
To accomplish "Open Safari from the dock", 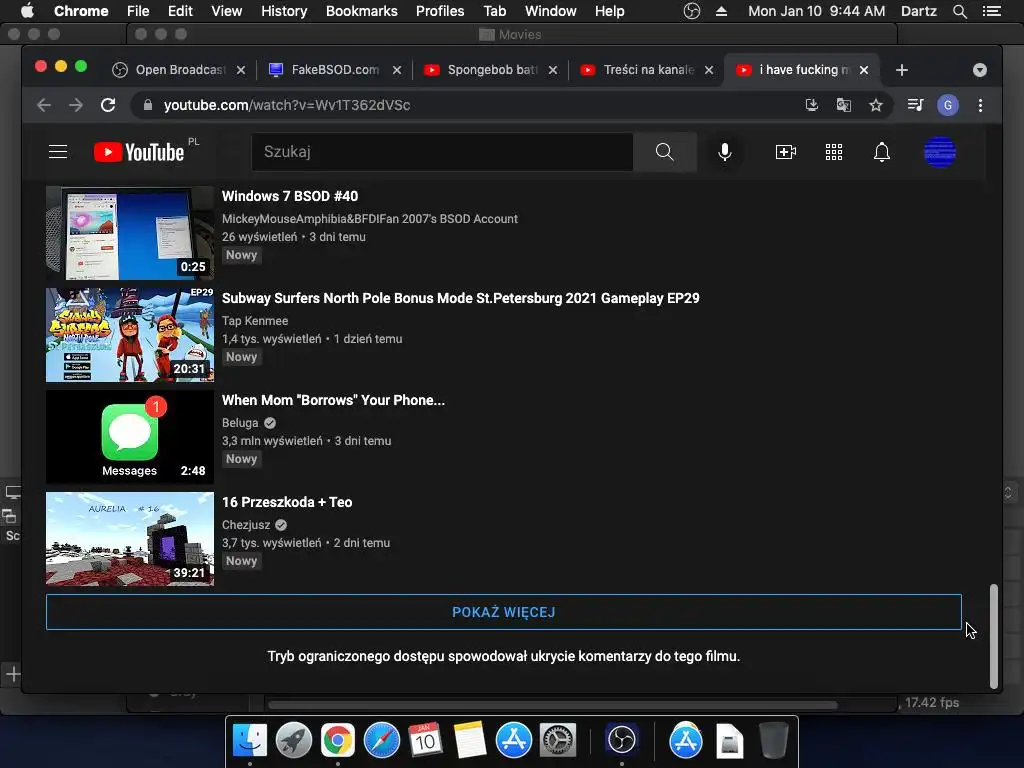I will [382, 741].
